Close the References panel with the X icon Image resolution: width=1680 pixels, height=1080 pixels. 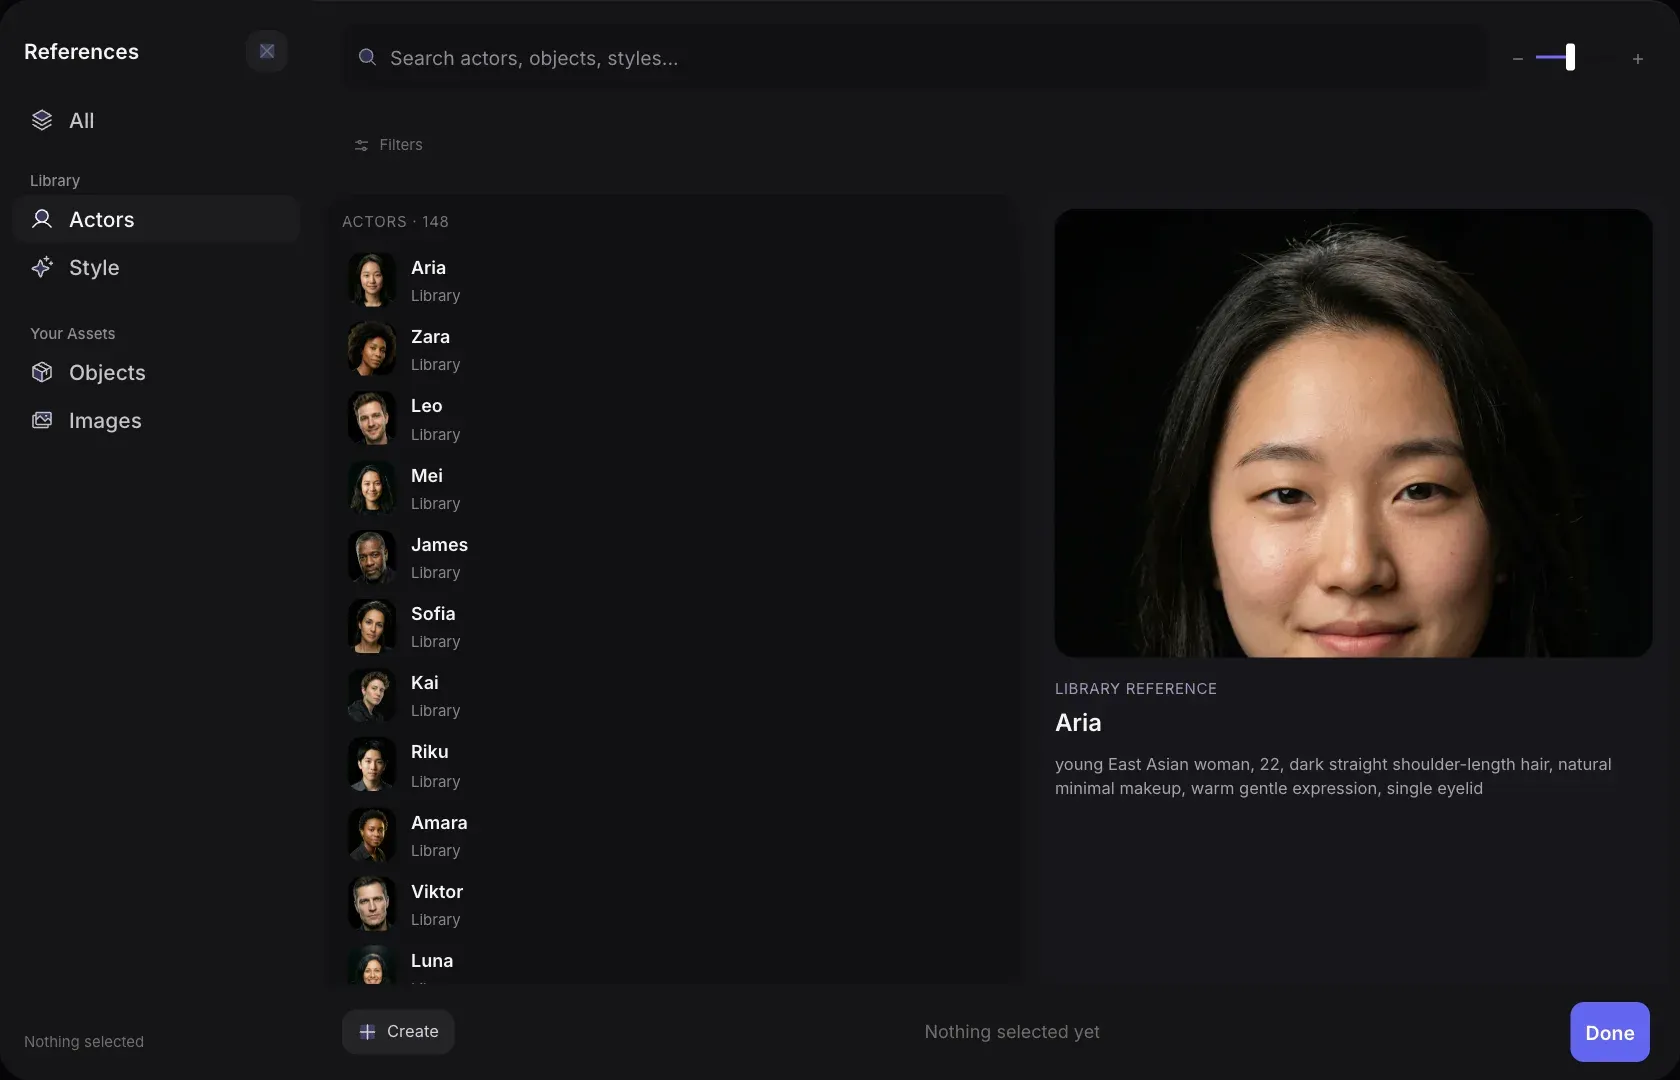coord(267,51)
